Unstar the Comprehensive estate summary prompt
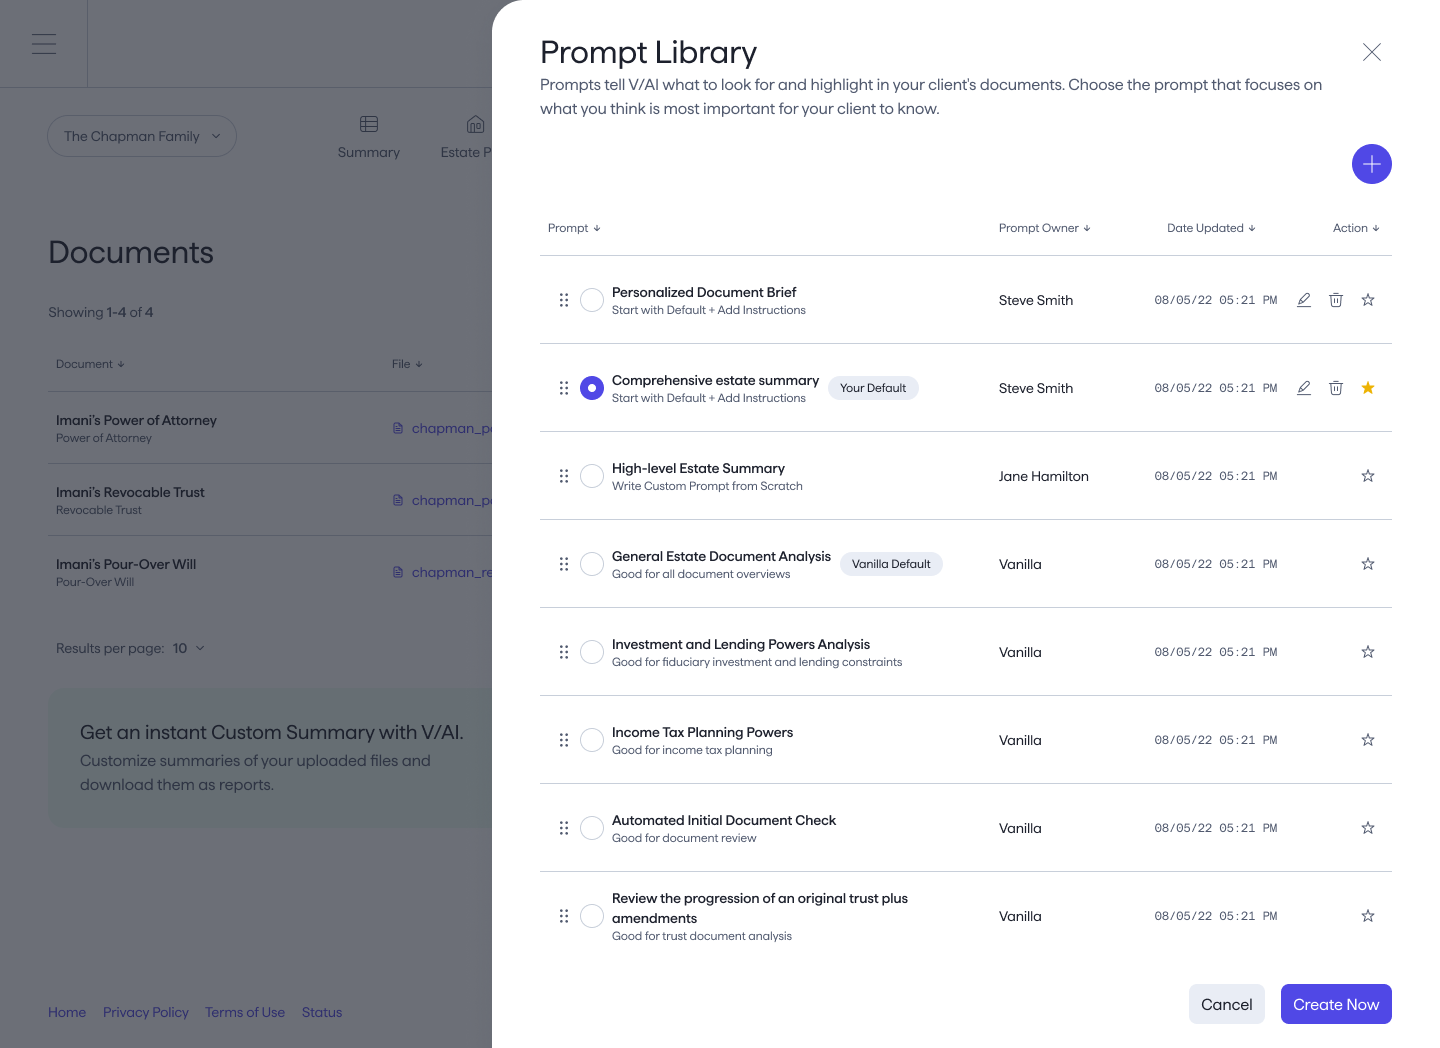The width and height of the screenshot is (1440, 1048). click(1367, 388)
